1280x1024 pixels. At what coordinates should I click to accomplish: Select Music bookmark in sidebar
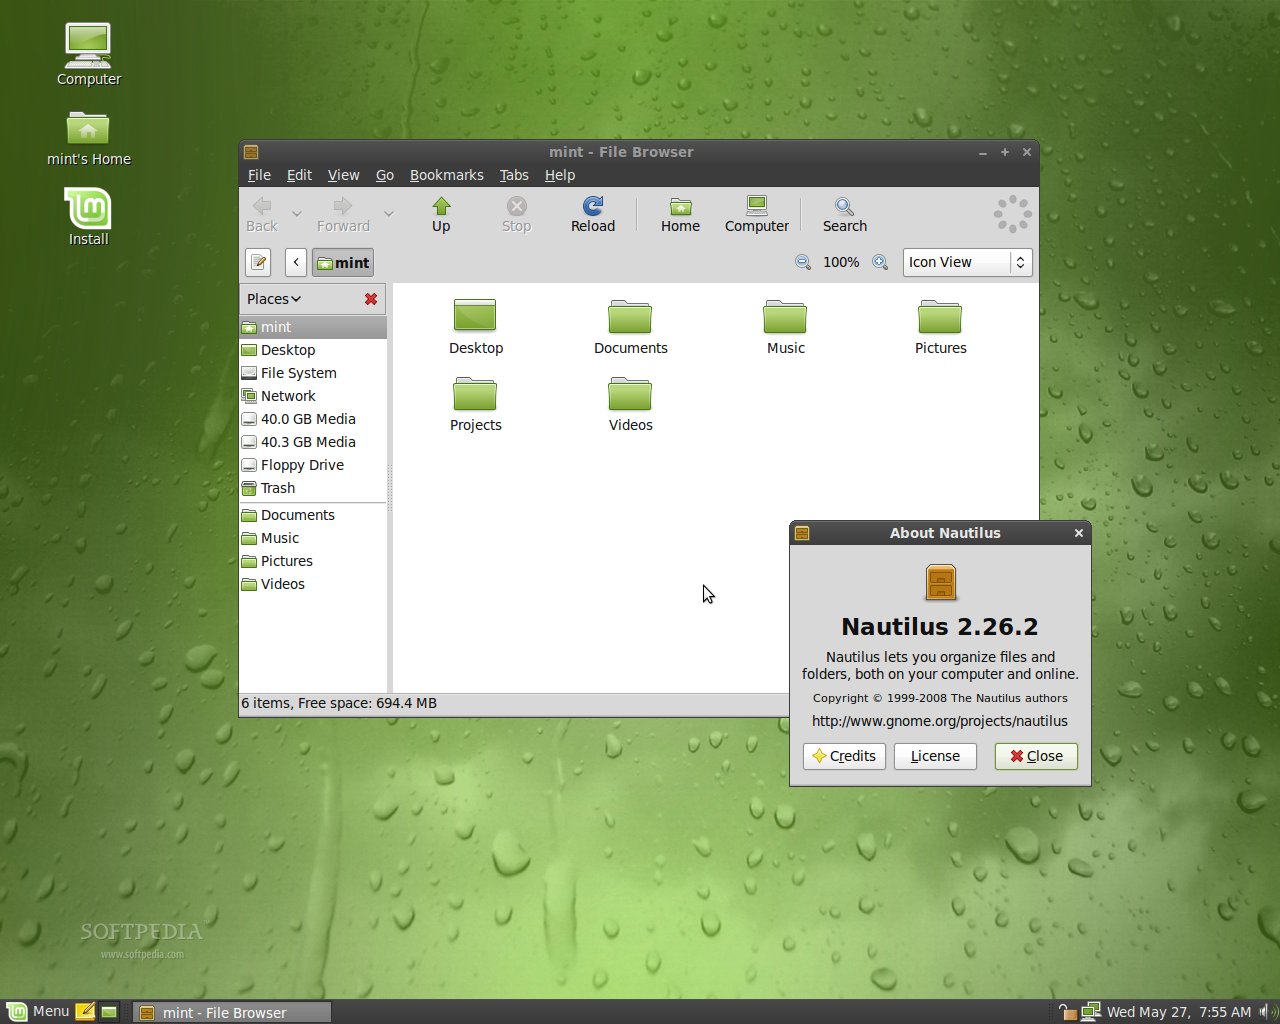[313, 538]
